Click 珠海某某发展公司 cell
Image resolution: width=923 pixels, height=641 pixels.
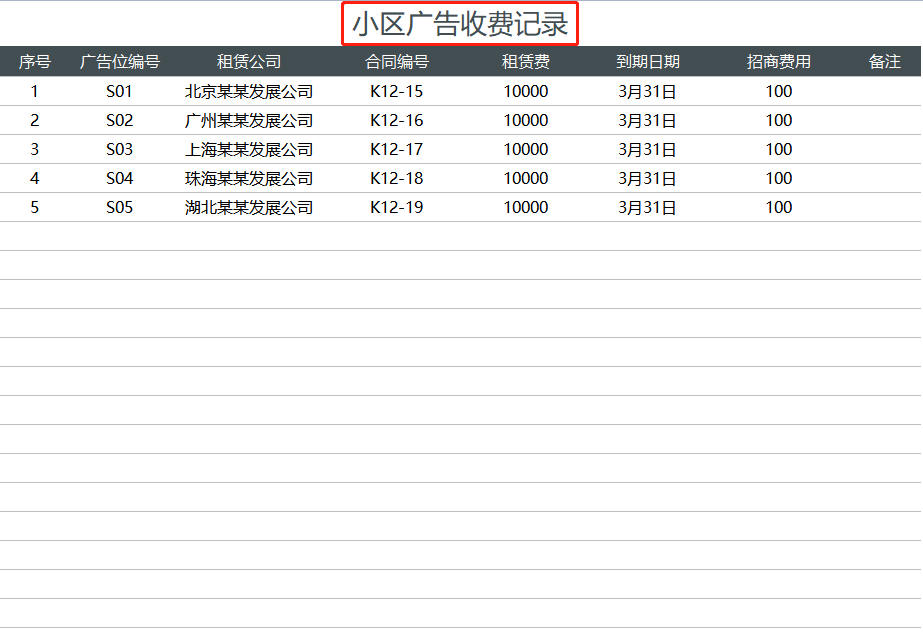tap(247, 178)
